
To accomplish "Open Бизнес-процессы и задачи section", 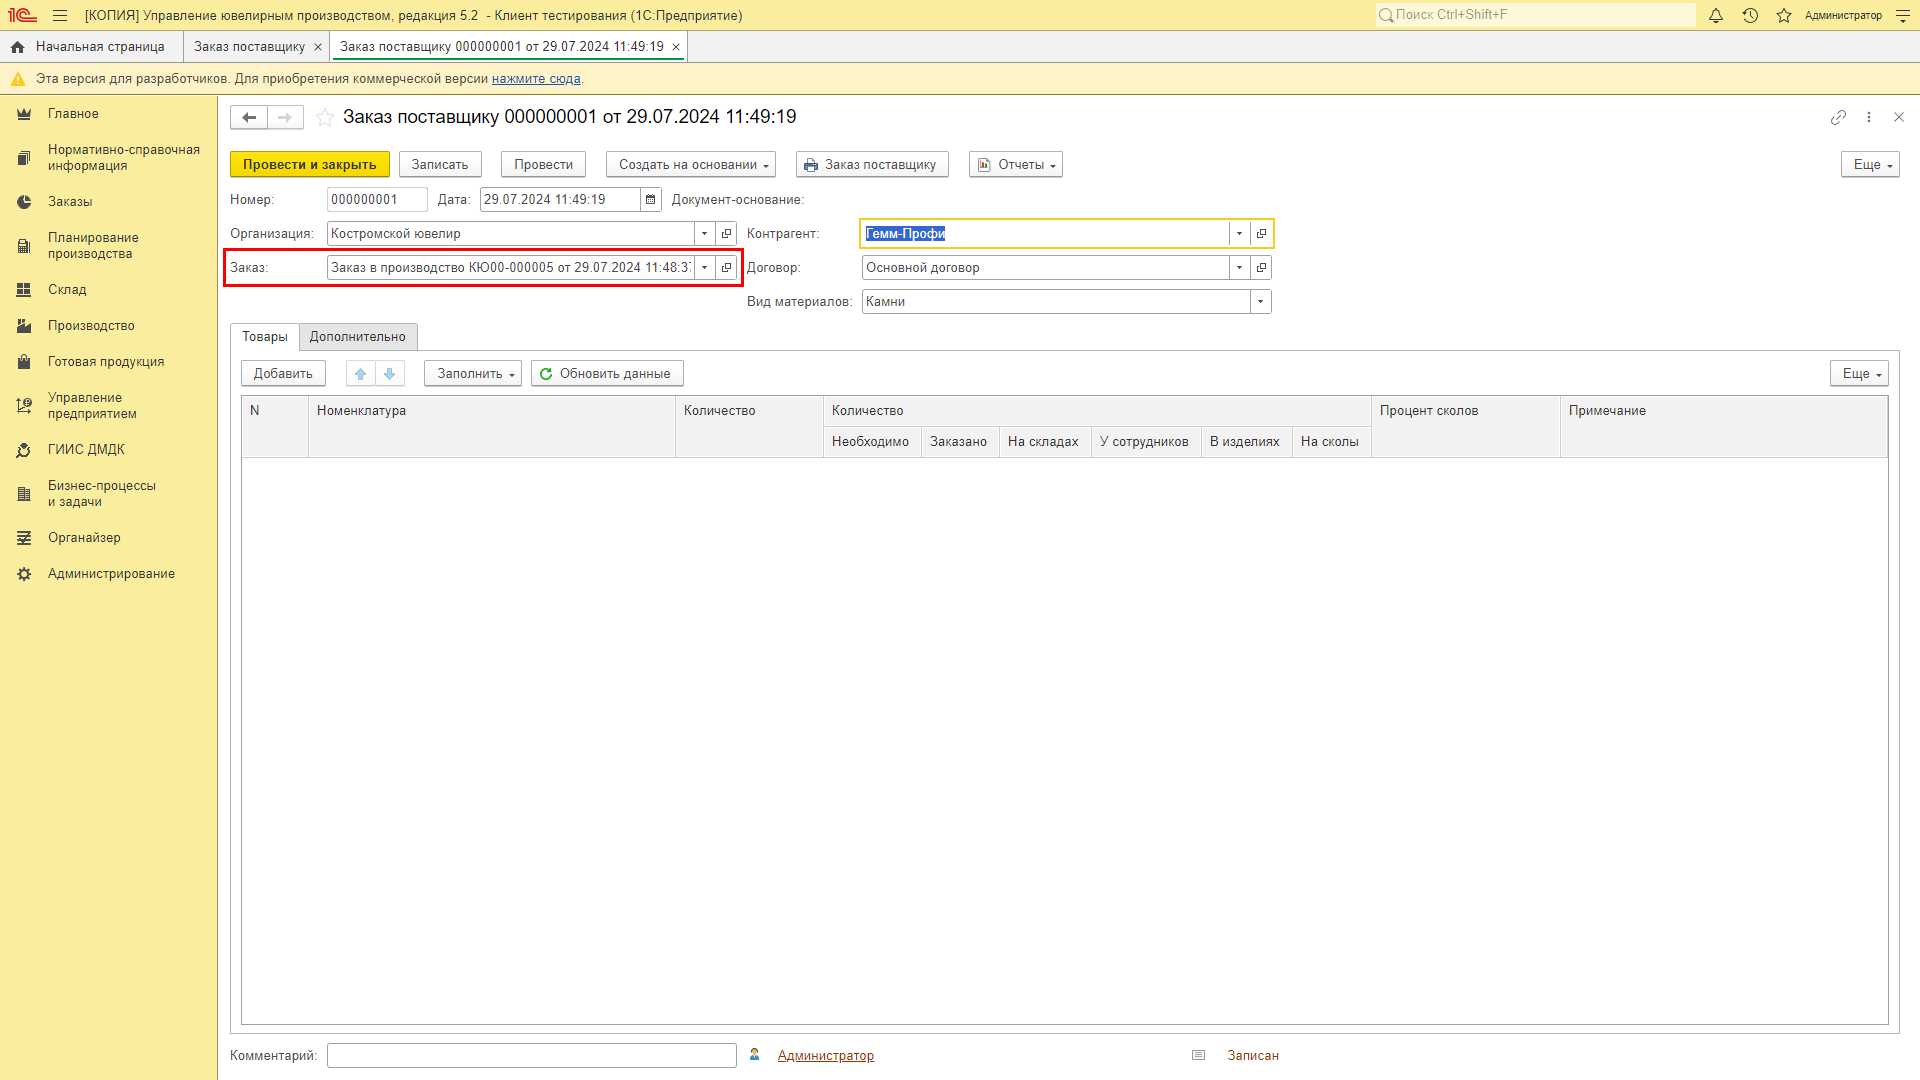I will [x=102, y=494].
